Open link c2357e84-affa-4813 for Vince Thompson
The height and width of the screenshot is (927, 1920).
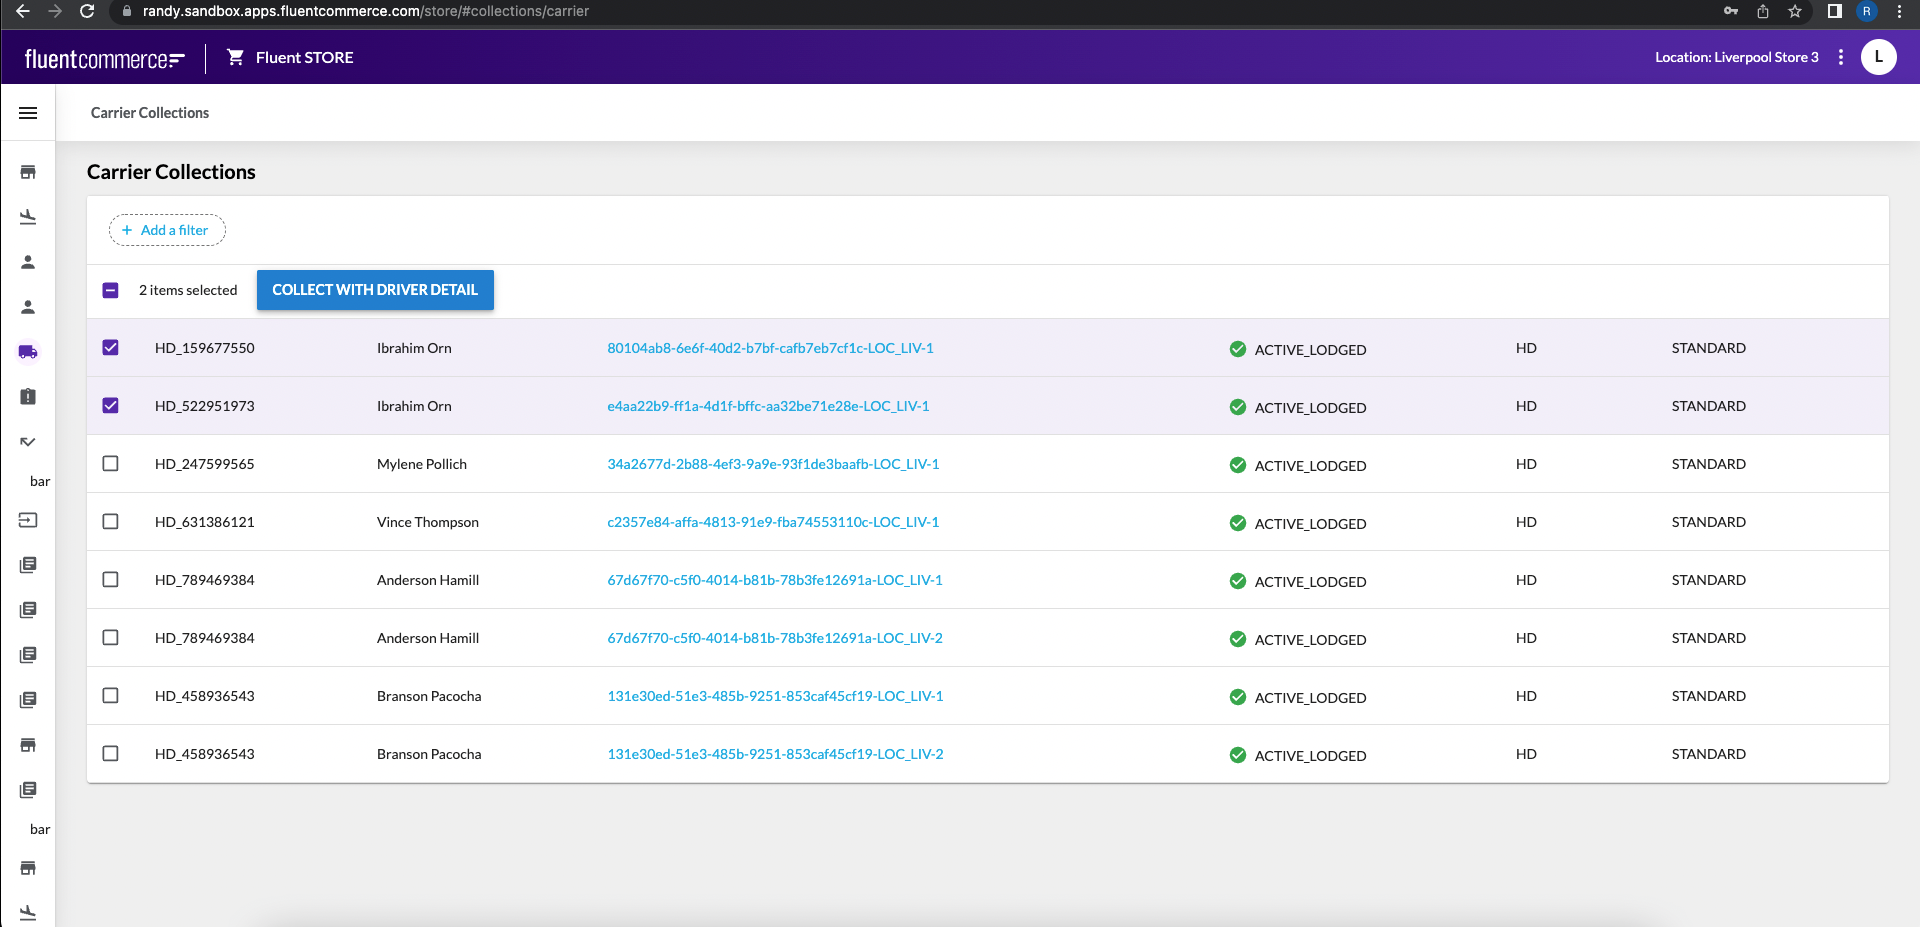(x=773, y=522)
